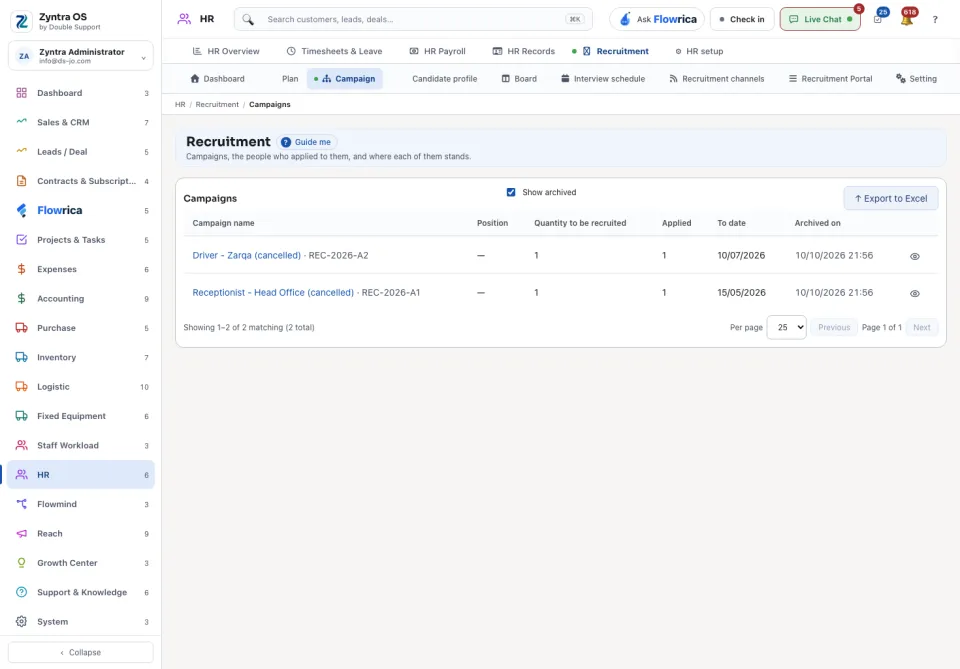Open Live Chat
Screen dimensions: 960x669
tap(820, 19)
